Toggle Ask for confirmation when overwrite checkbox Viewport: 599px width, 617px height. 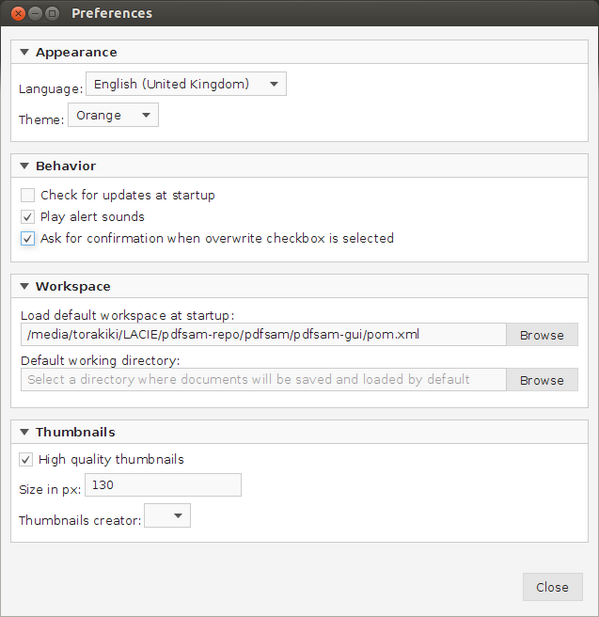(28, 238)
